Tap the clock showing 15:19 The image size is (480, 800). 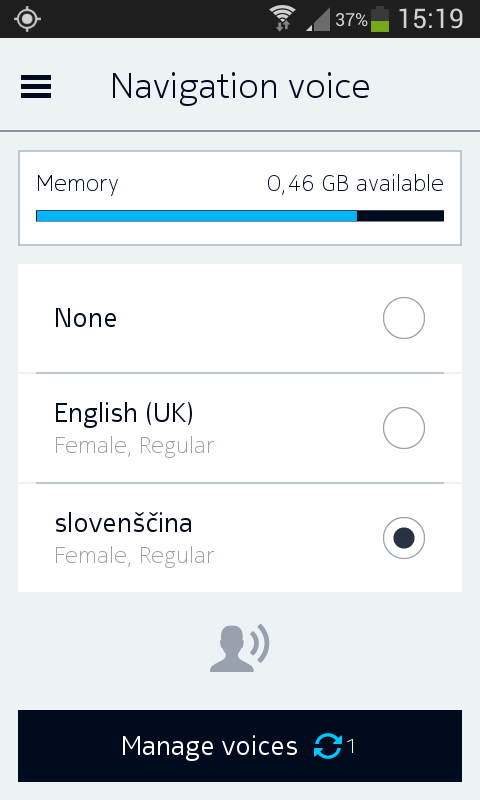(431, 19)
